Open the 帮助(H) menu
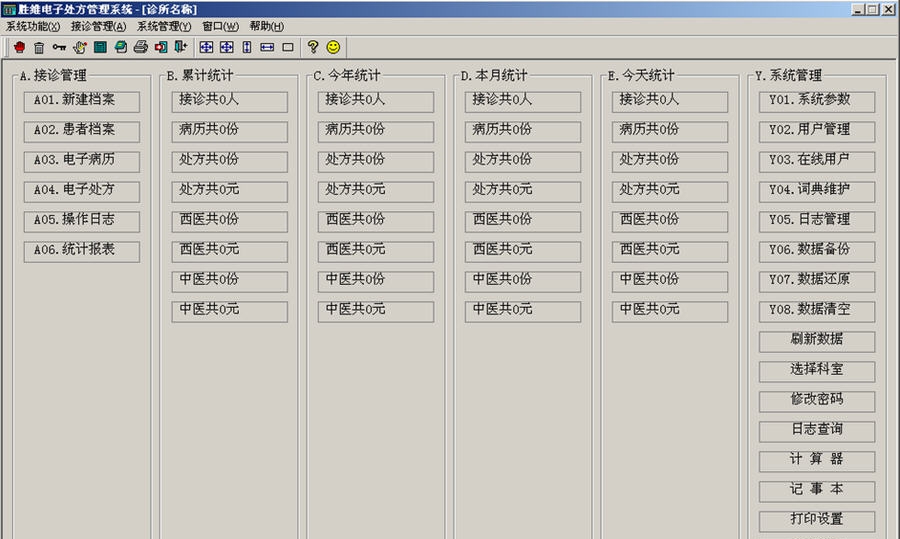Image resolution: width=900 pixels, height=539 pixels. (266, 26)
